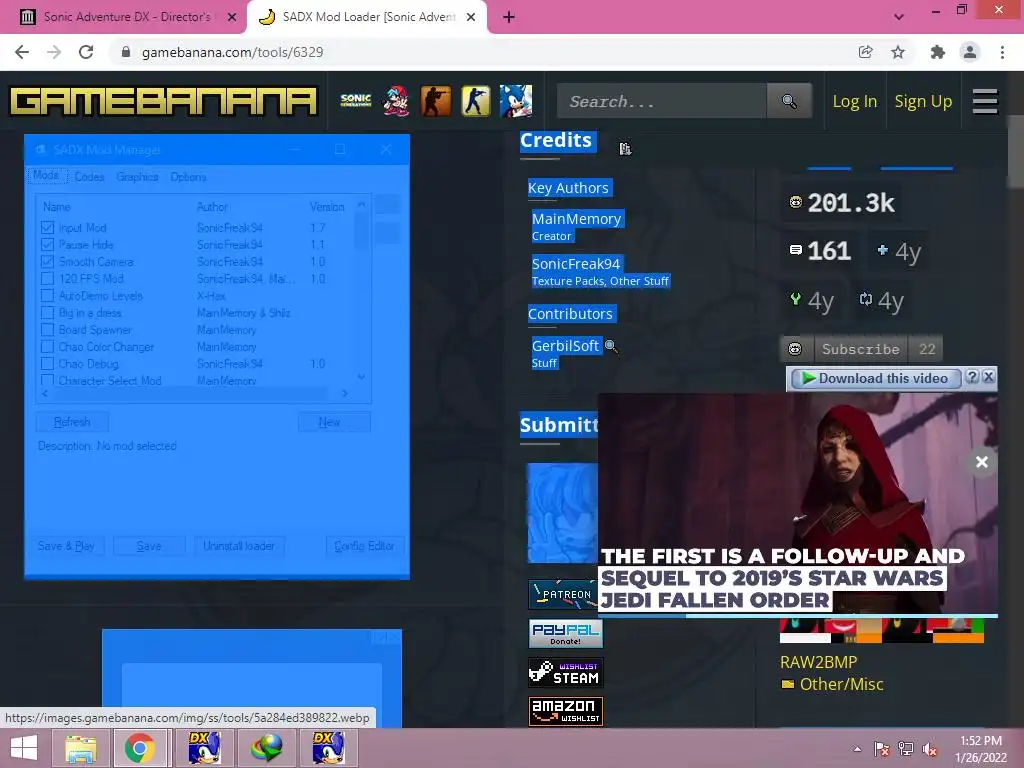
Task: Show hidden system tray icons
Action: coord(857,749)
